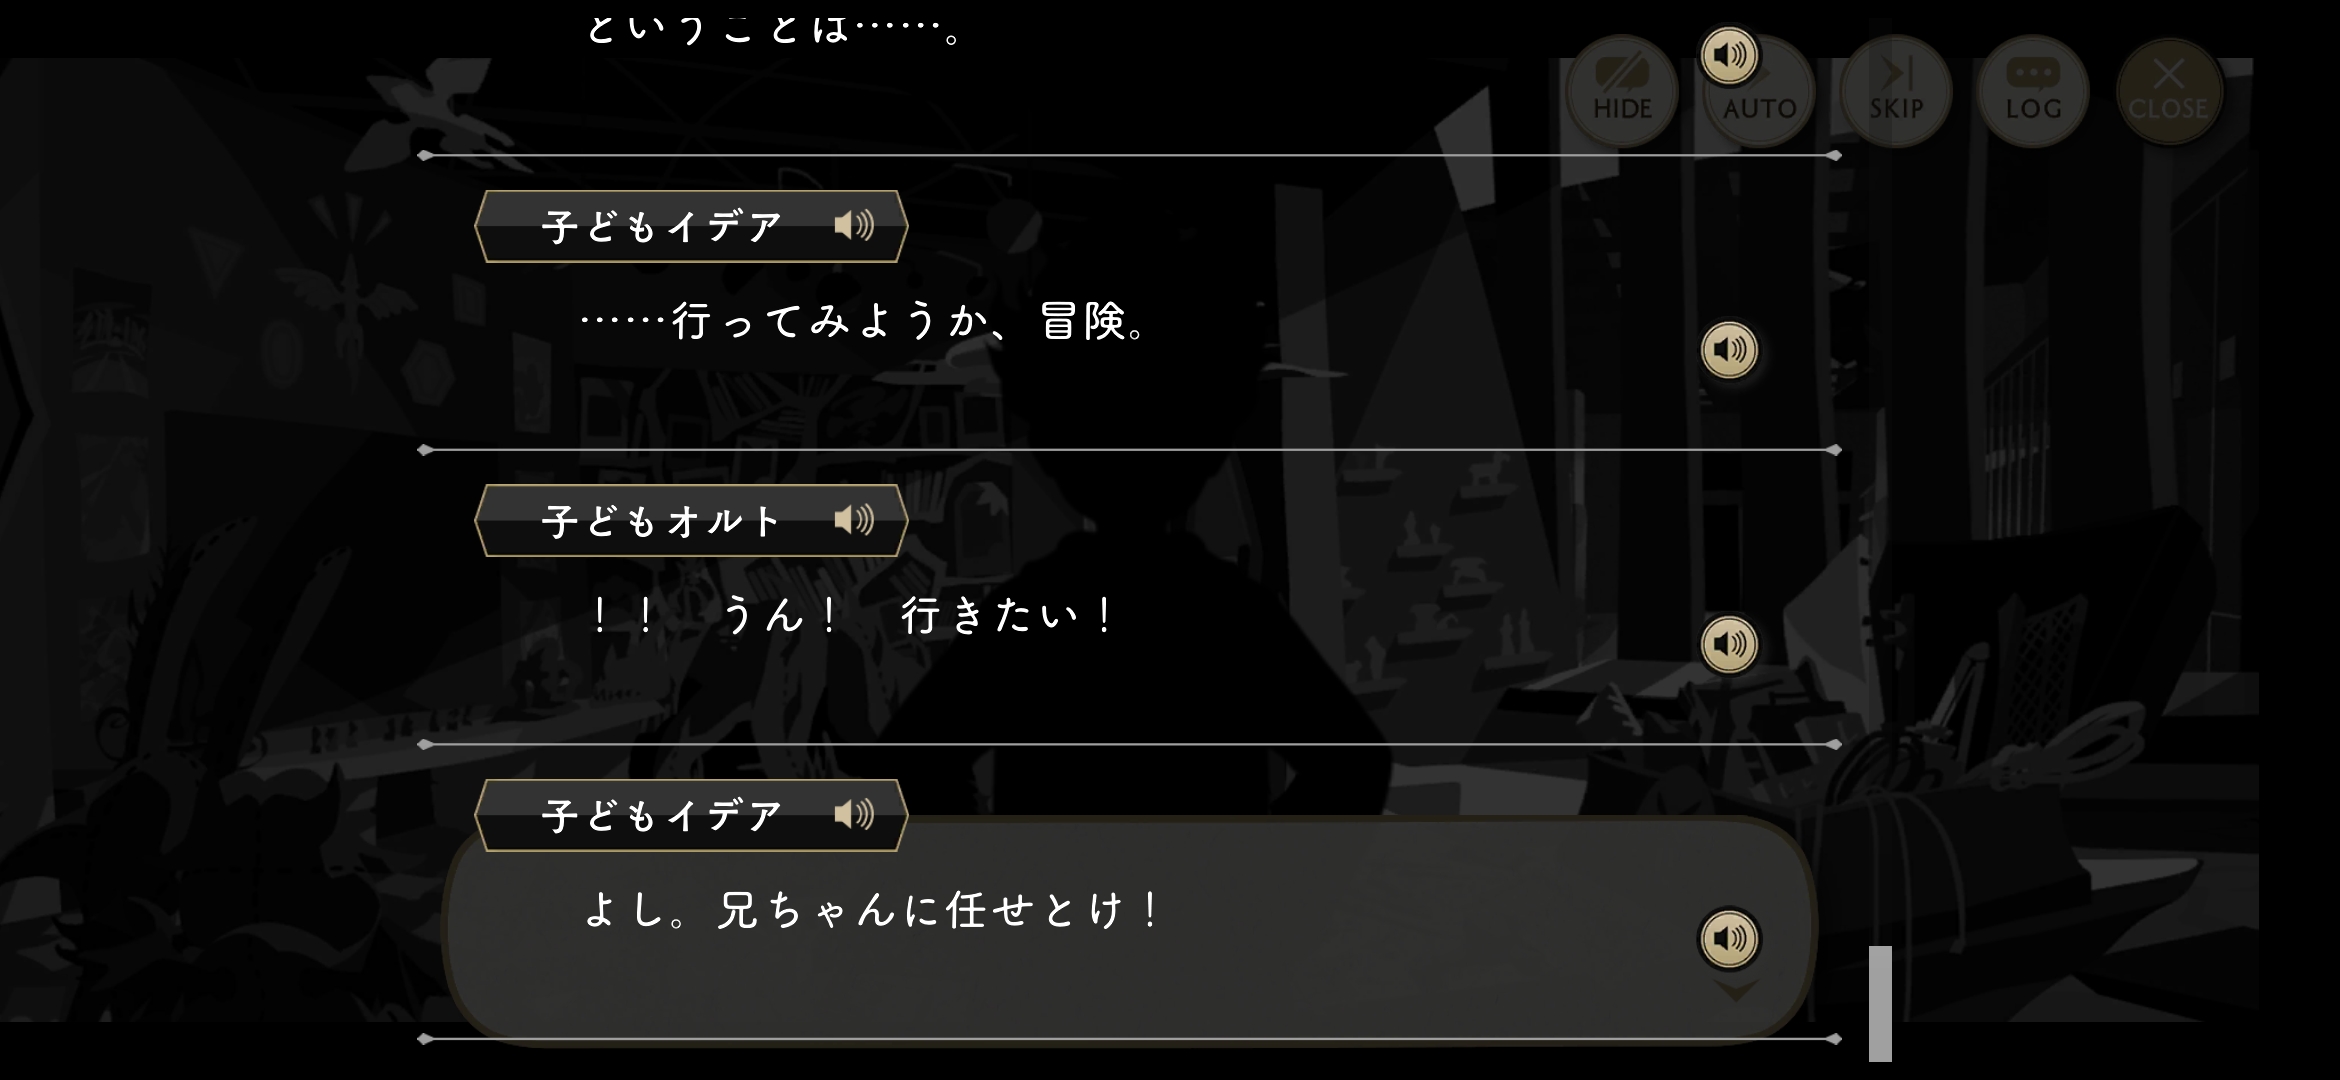Click speaker in last 子どもイデア name tag
The height and width of the screenshot is (1080, 2340).
click(x=854, y=815)
